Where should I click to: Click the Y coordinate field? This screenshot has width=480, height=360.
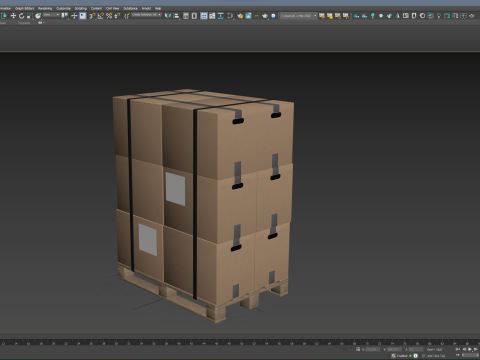pos(394,349)
